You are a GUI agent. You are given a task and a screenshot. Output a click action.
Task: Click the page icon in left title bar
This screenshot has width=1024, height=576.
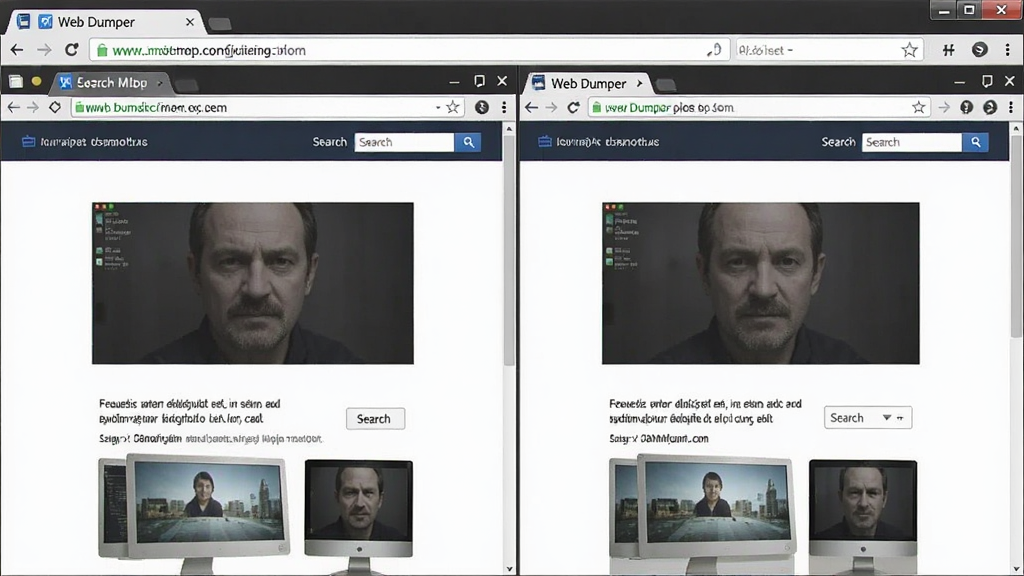click(16, 82)
